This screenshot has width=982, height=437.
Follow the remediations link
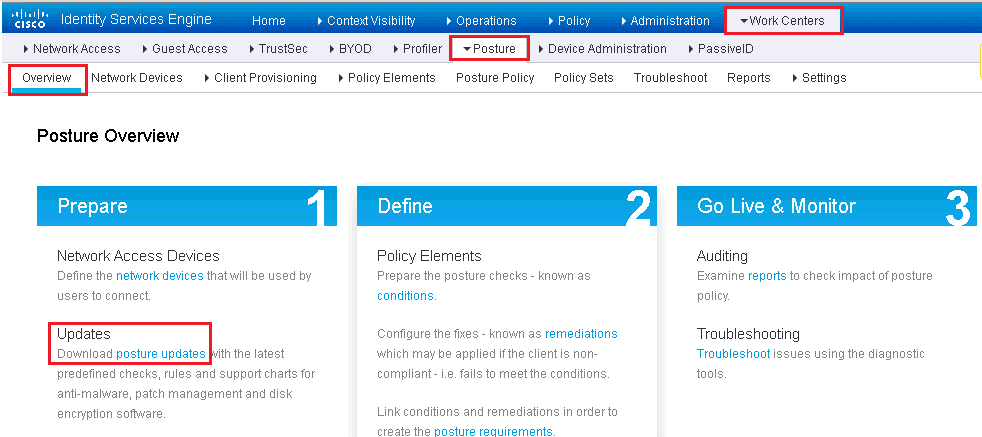581,334
